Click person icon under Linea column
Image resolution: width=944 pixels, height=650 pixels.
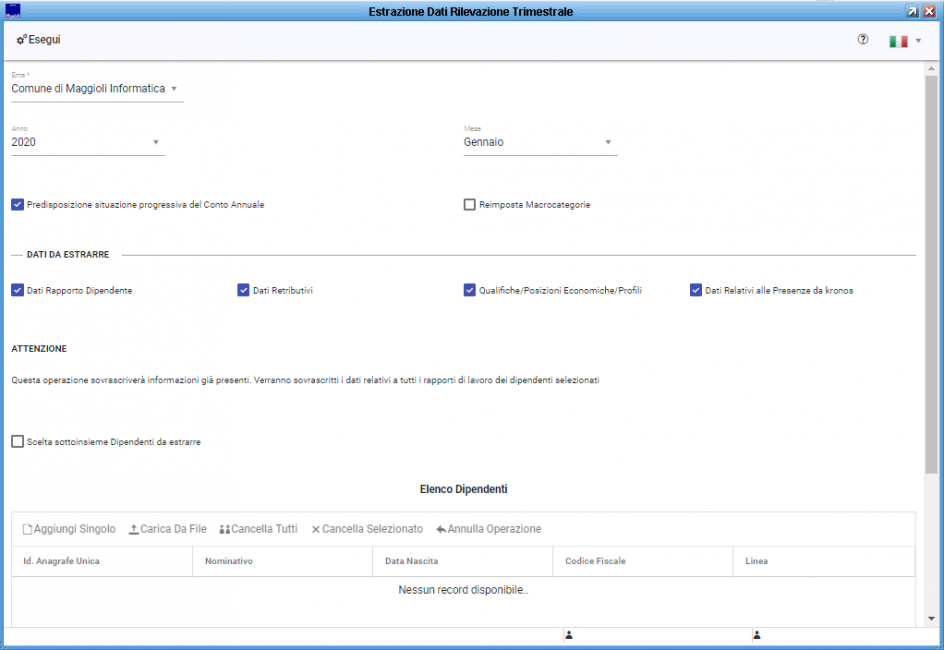pyautogui.click(x=757, y=635)
